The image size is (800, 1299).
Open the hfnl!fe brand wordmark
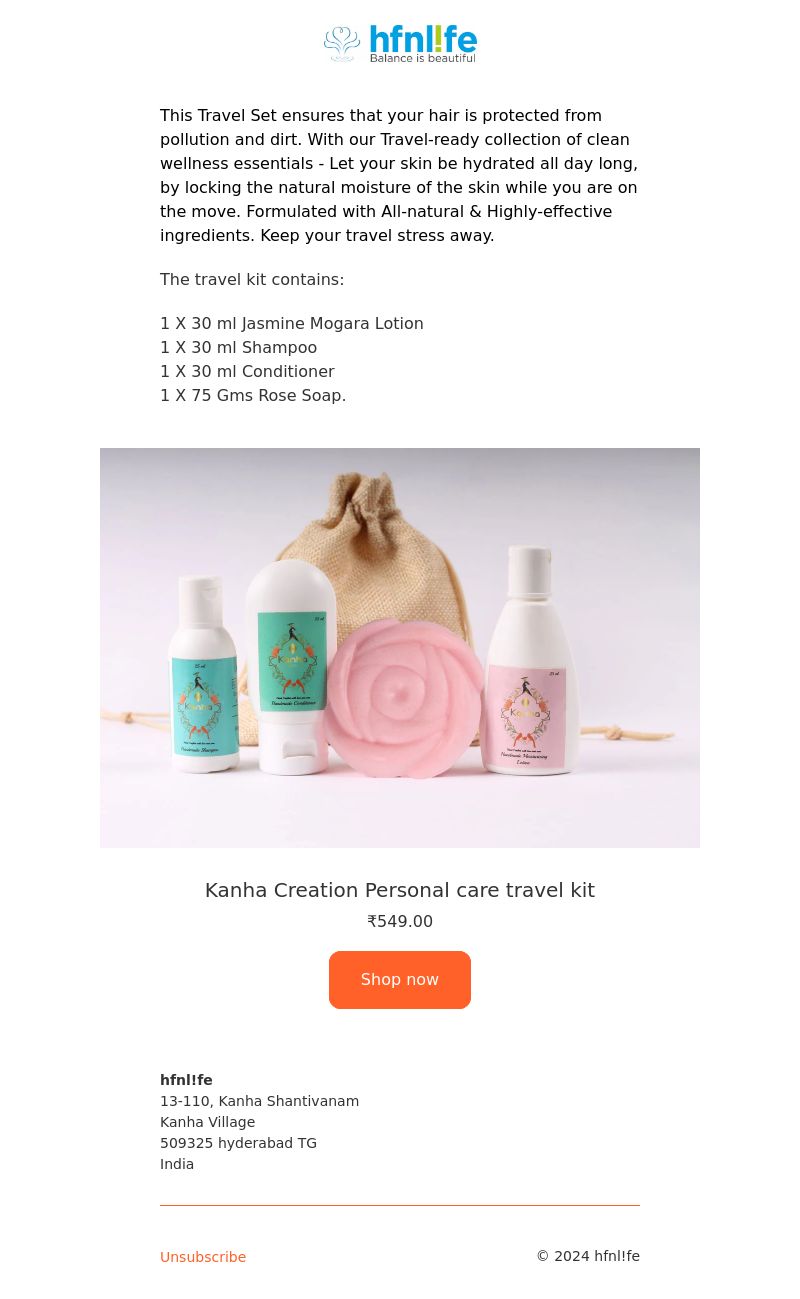pos(423,39)
